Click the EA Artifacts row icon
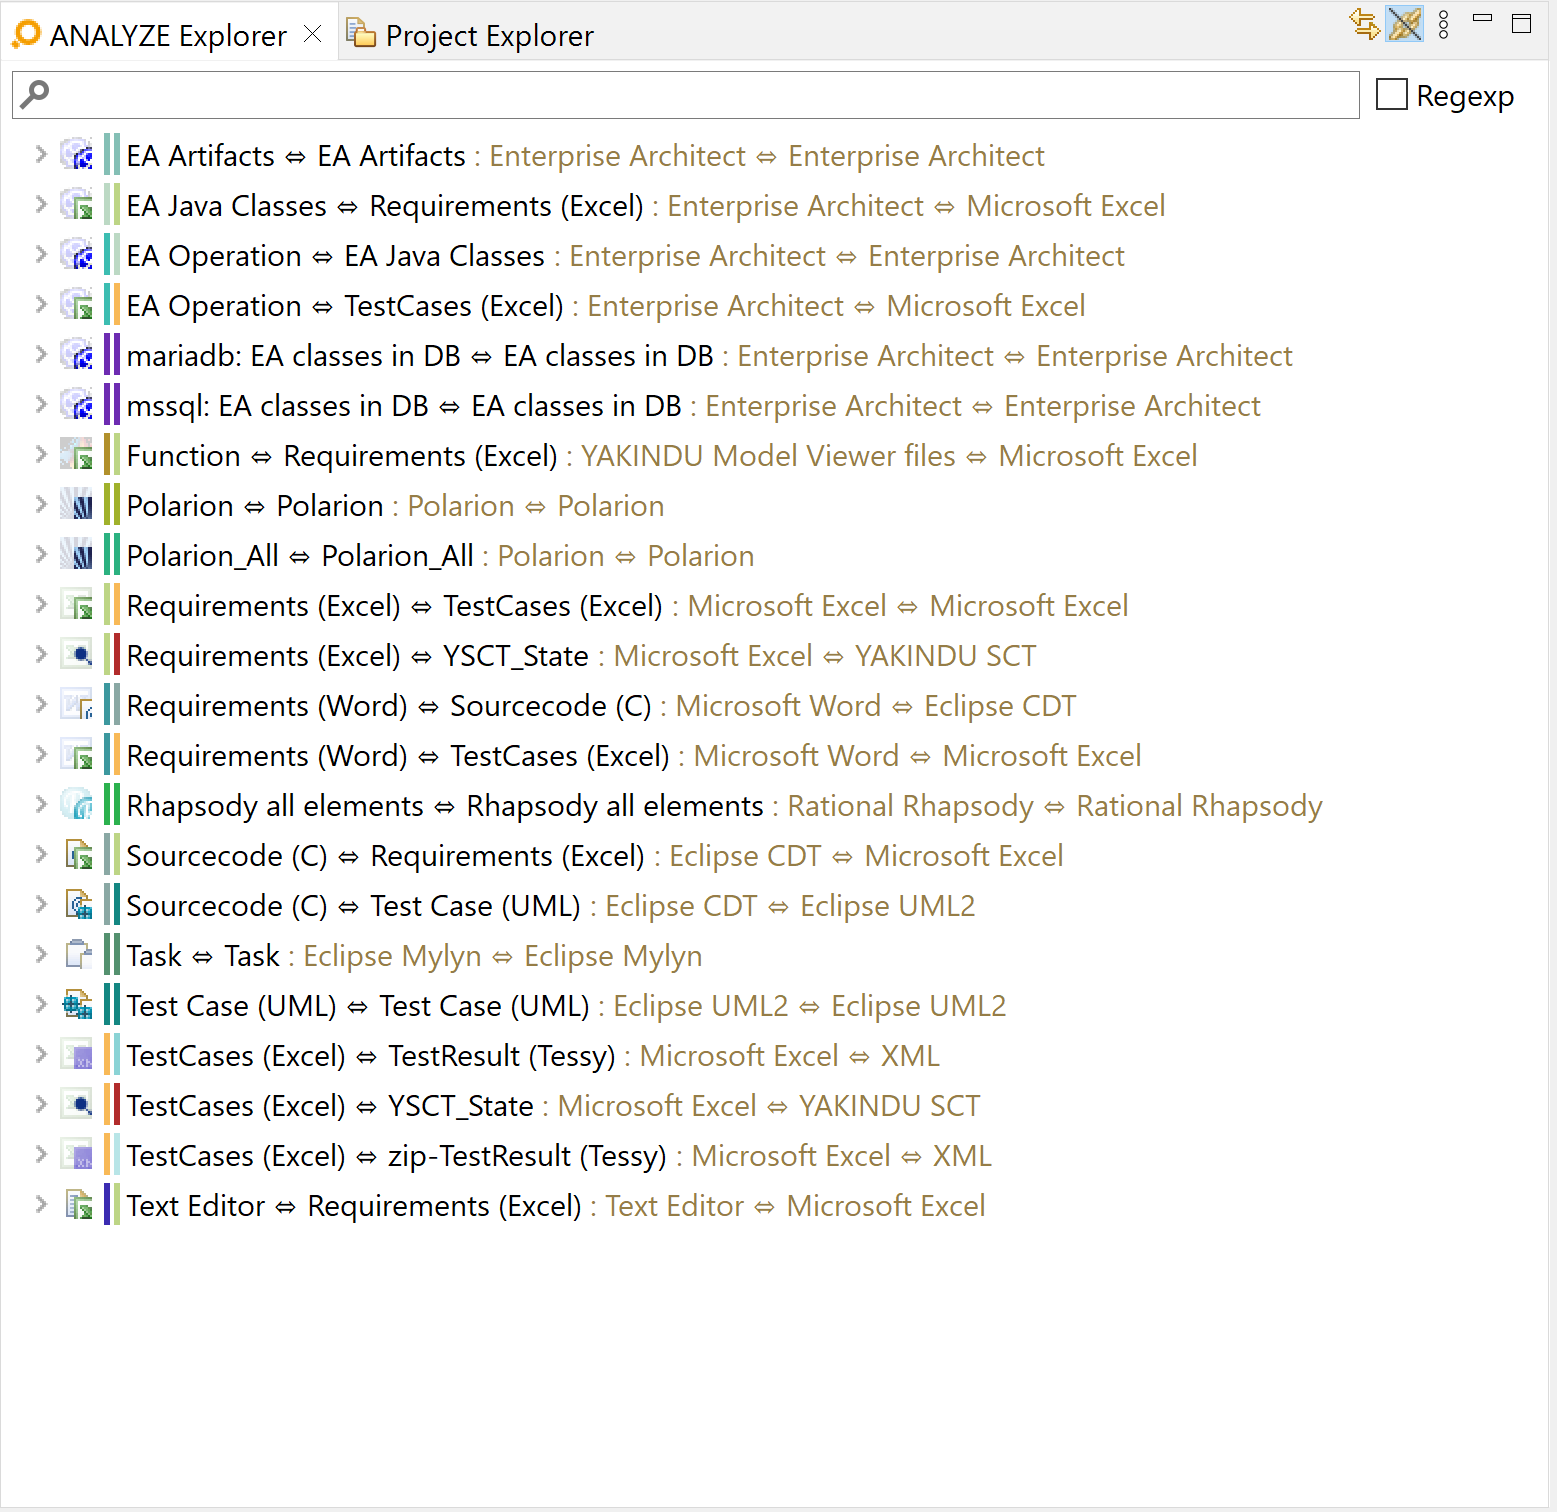Image resolution: width=1557 pixels, height=1512 pixels. point(77,155)
